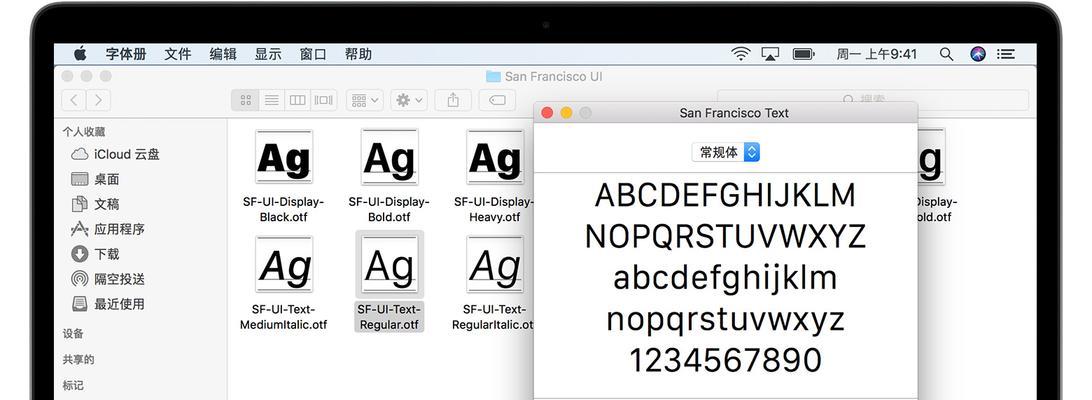The image size is (1092, 400).
Task: Go forward in Finder window
Action: [x=98, y=100]
